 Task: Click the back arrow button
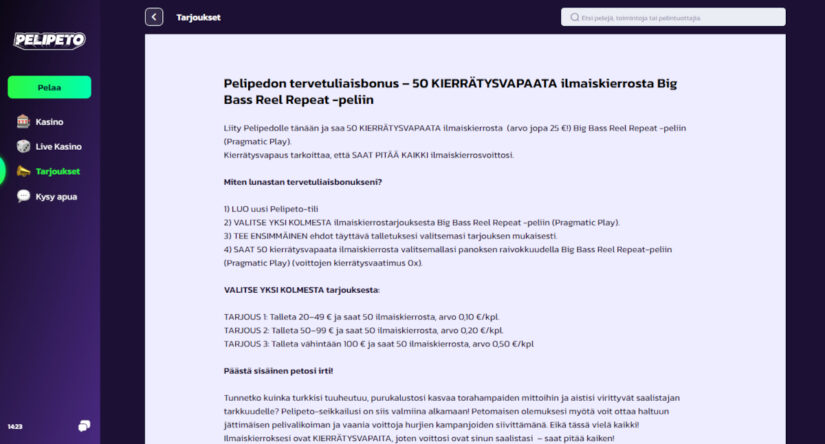point(154,17)
